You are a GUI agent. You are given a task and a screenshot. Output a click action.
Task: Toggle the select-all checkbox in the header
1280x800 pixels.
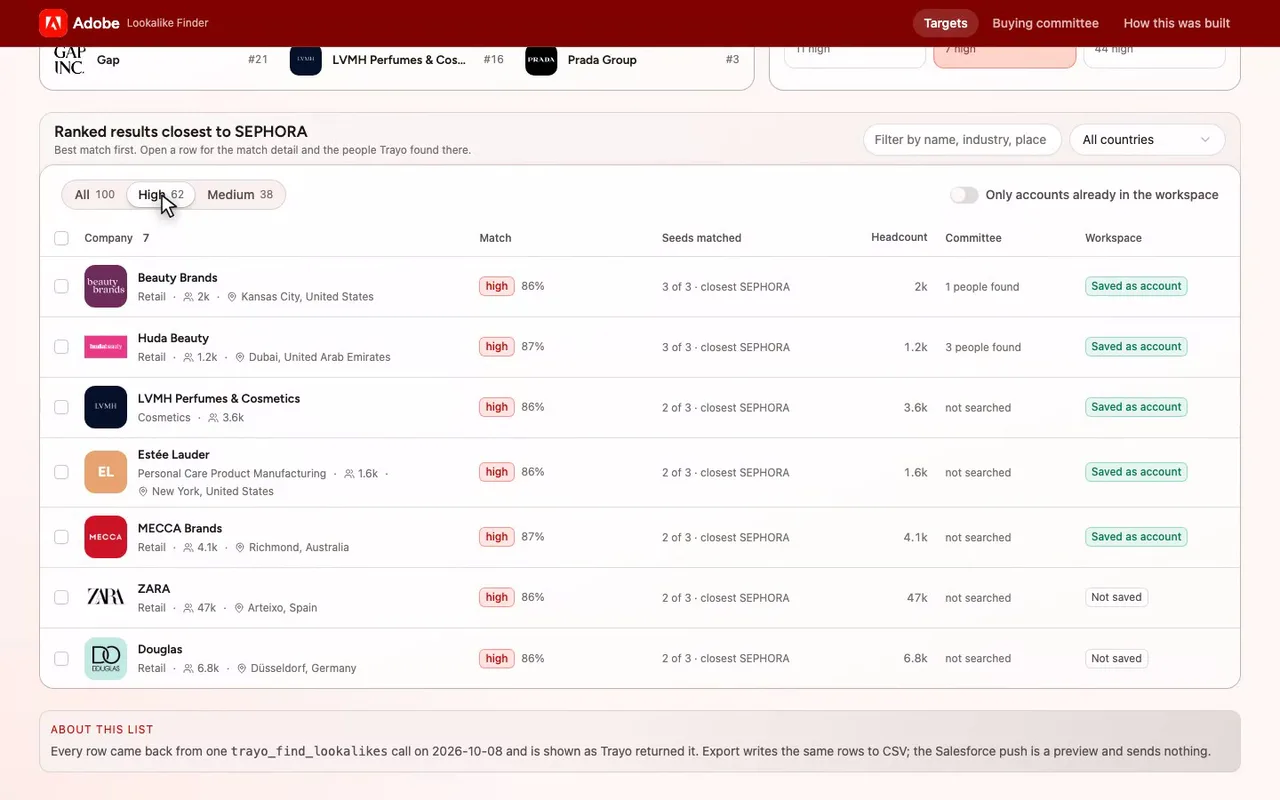point(61,238)
